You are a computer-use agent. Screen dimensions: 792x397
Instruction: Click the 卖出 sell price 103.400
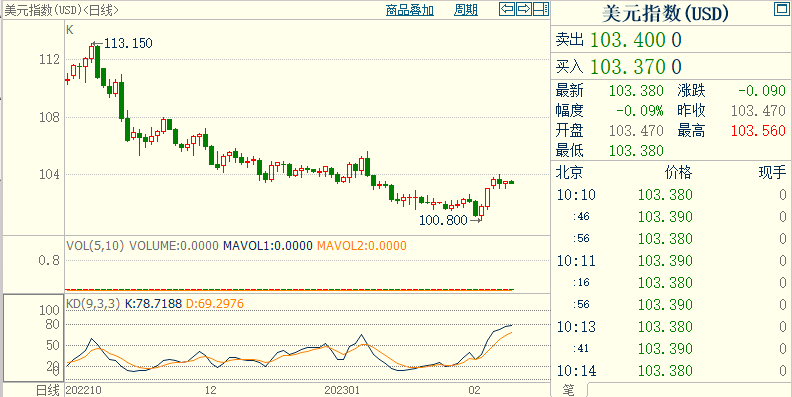coord(635,40)
